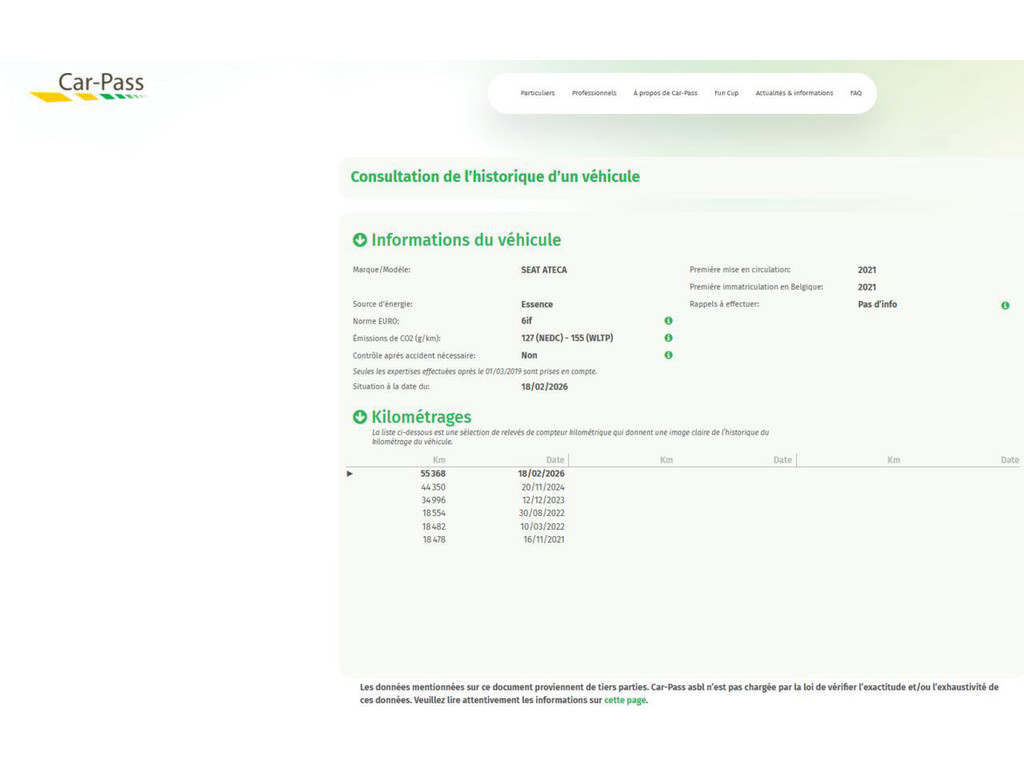The image size is (1024, 768).
Task: Open the Professionnels menu
Action: 594,93
